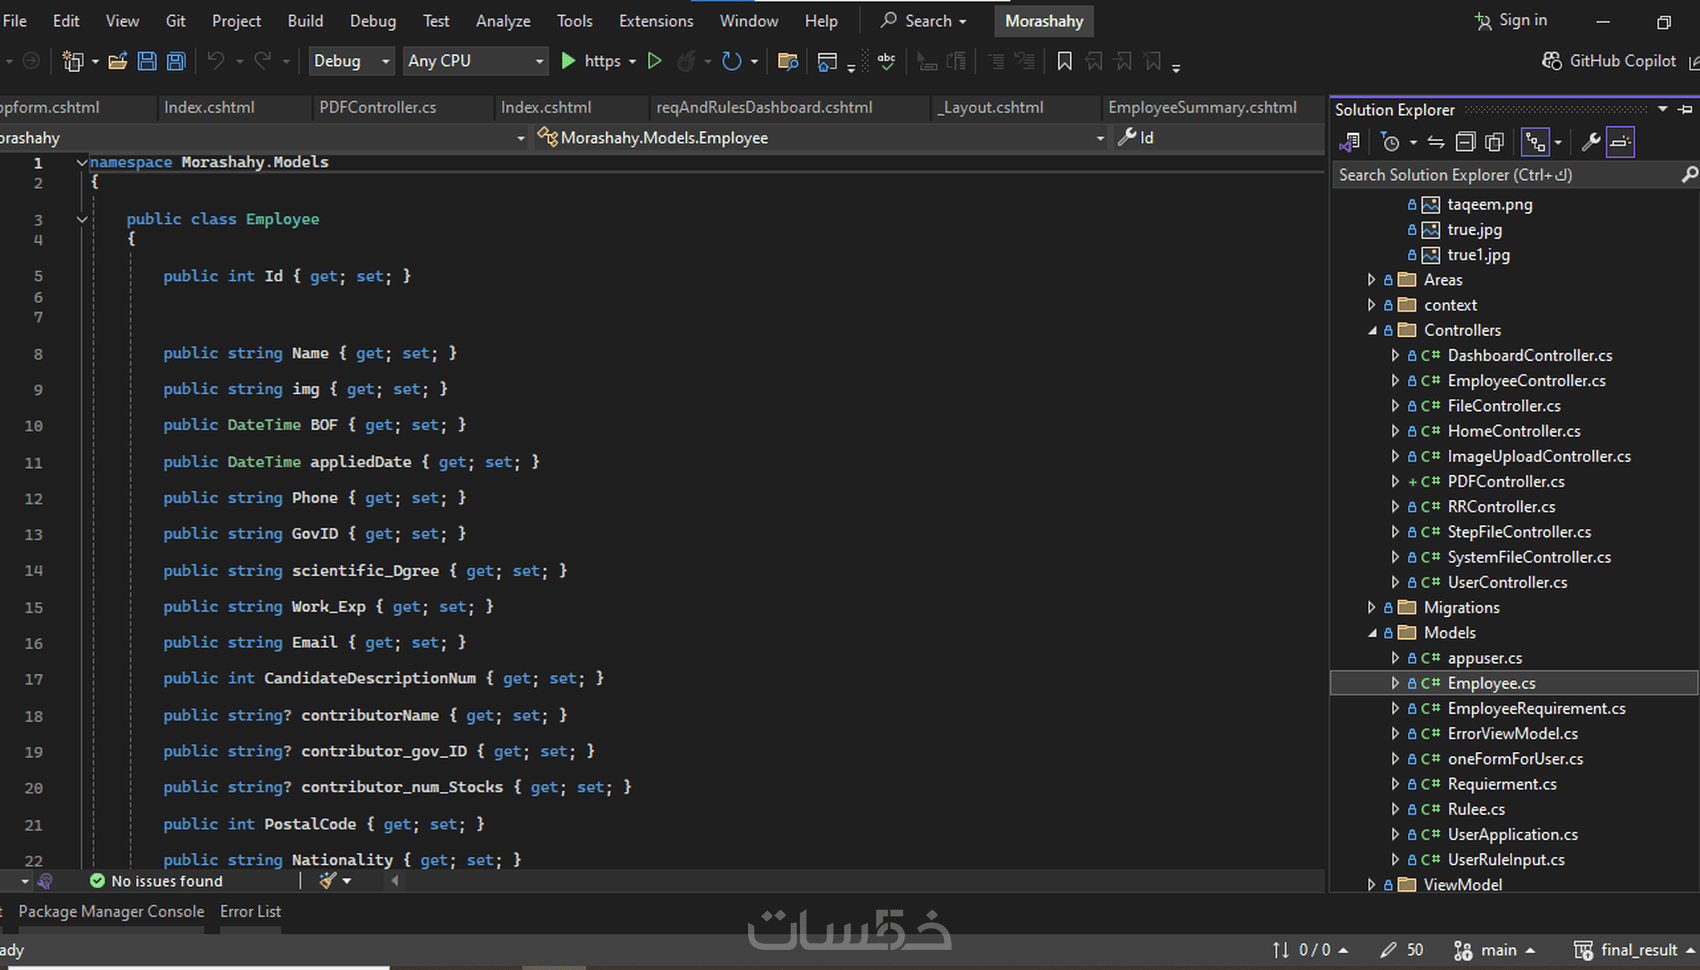Click the Save All icon

tap(176, 61)
